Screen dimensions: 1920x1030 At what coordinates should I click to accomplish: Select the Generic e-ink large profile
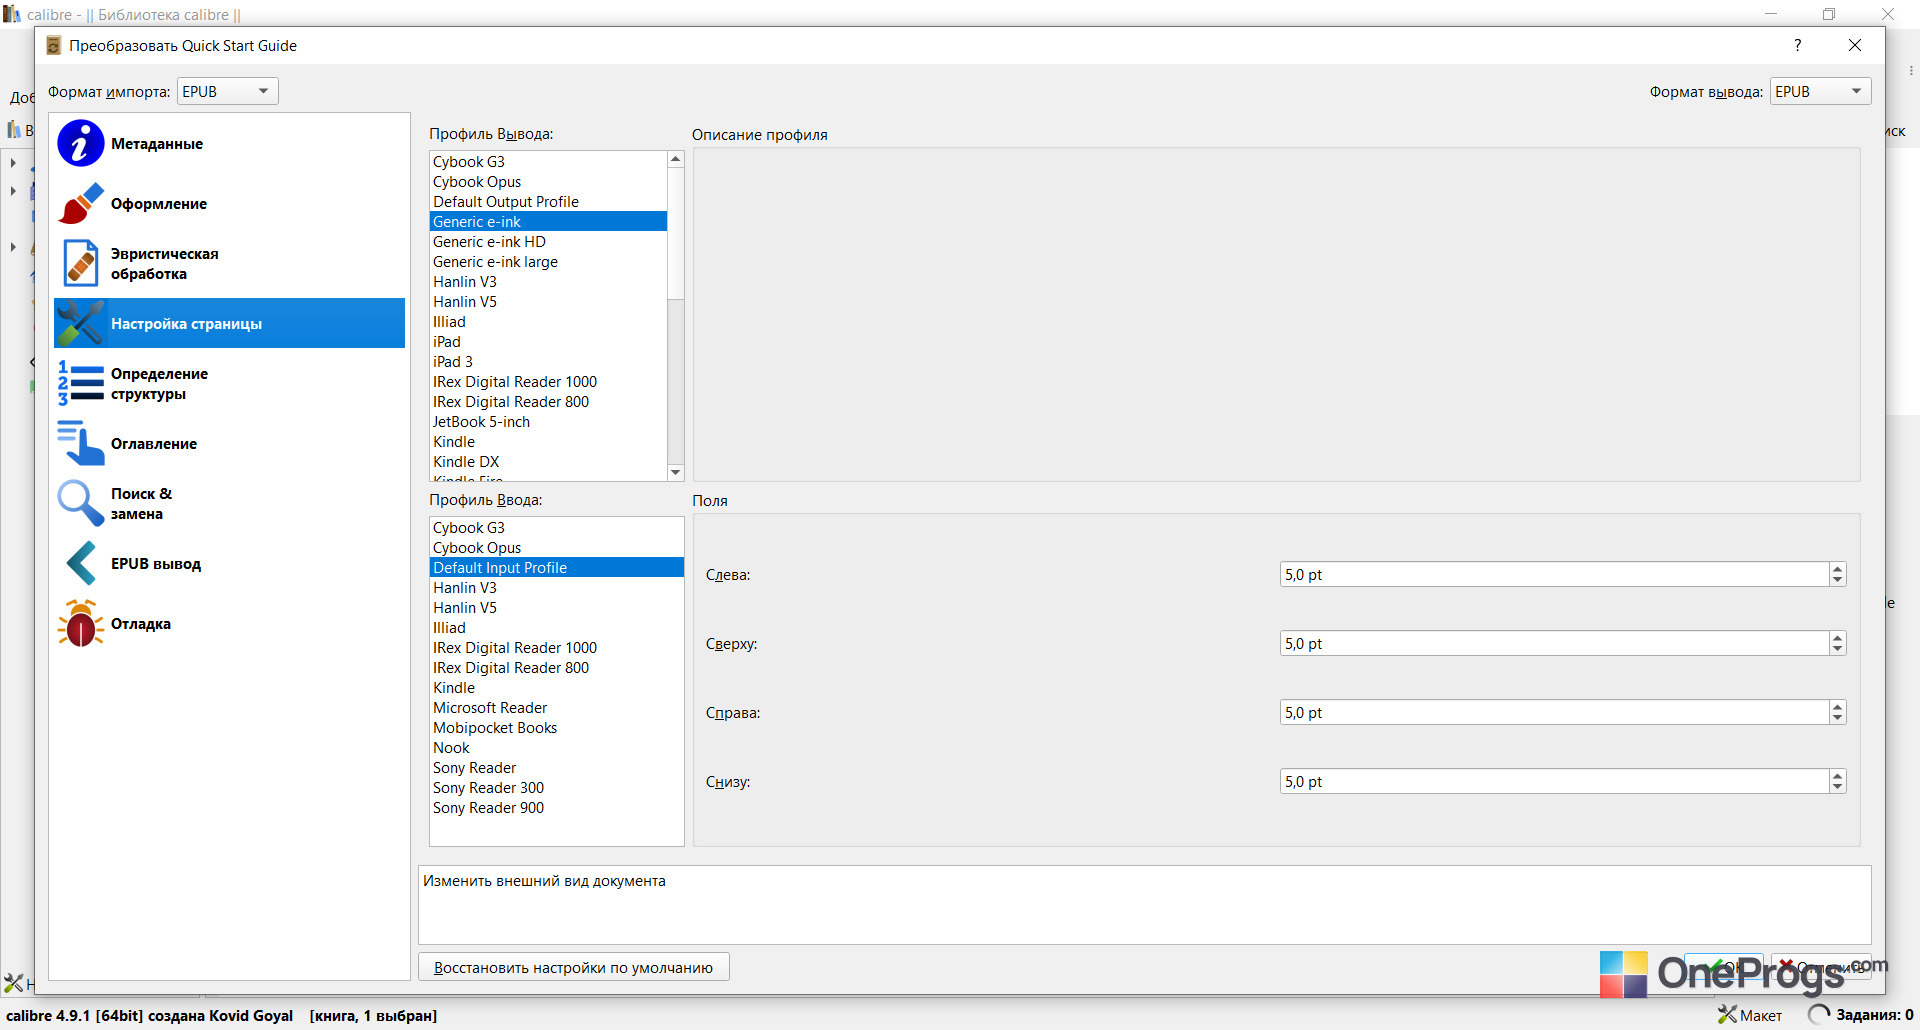coord(548,261)
